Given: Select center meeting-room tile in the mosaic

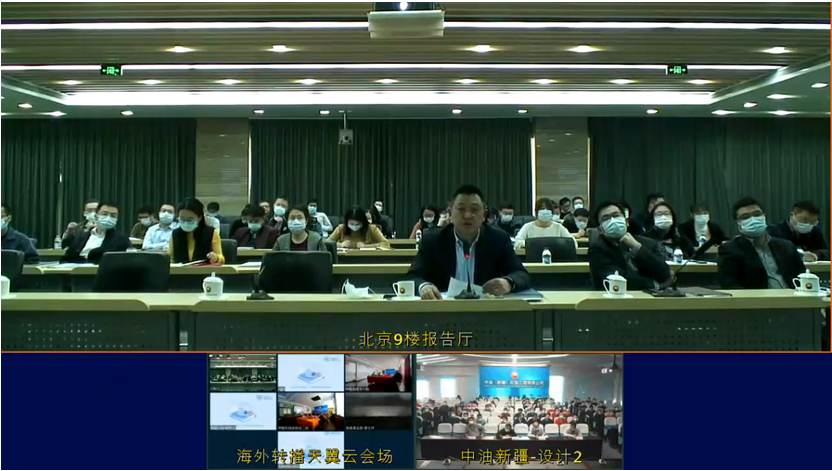Looking at the screenshot, I should [310, 410].
